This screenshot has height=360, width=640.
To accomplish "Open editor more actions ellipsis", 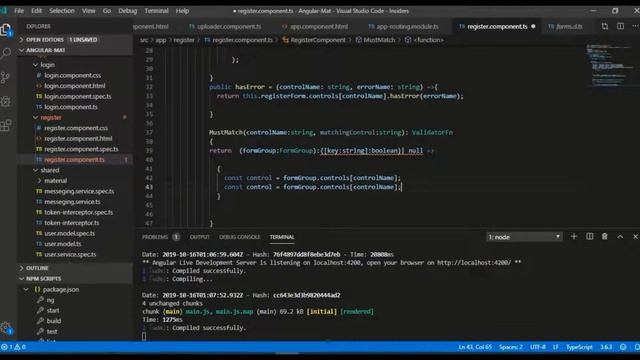I will [x=635, y=27].
